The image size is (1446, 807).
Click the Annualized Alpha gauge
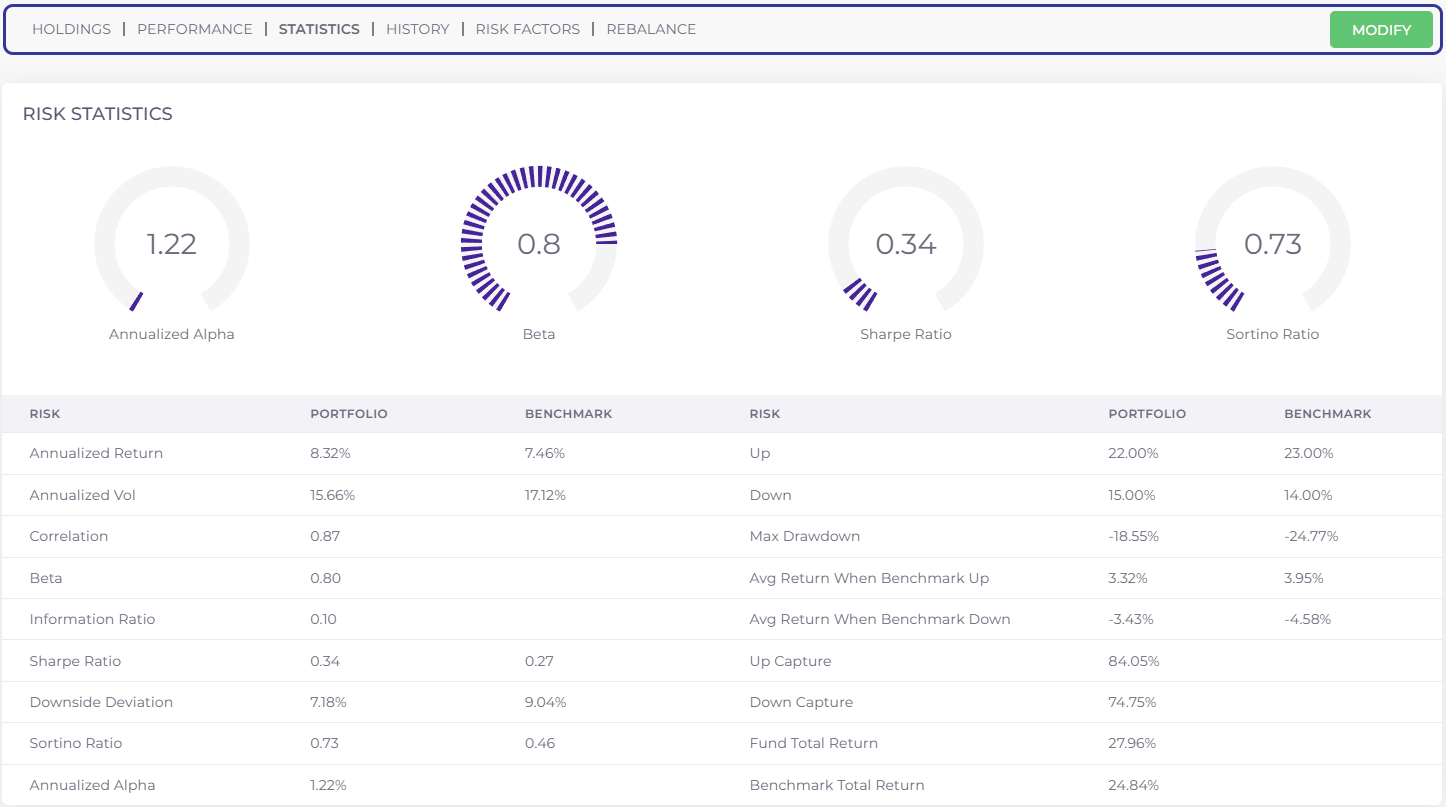172,244
